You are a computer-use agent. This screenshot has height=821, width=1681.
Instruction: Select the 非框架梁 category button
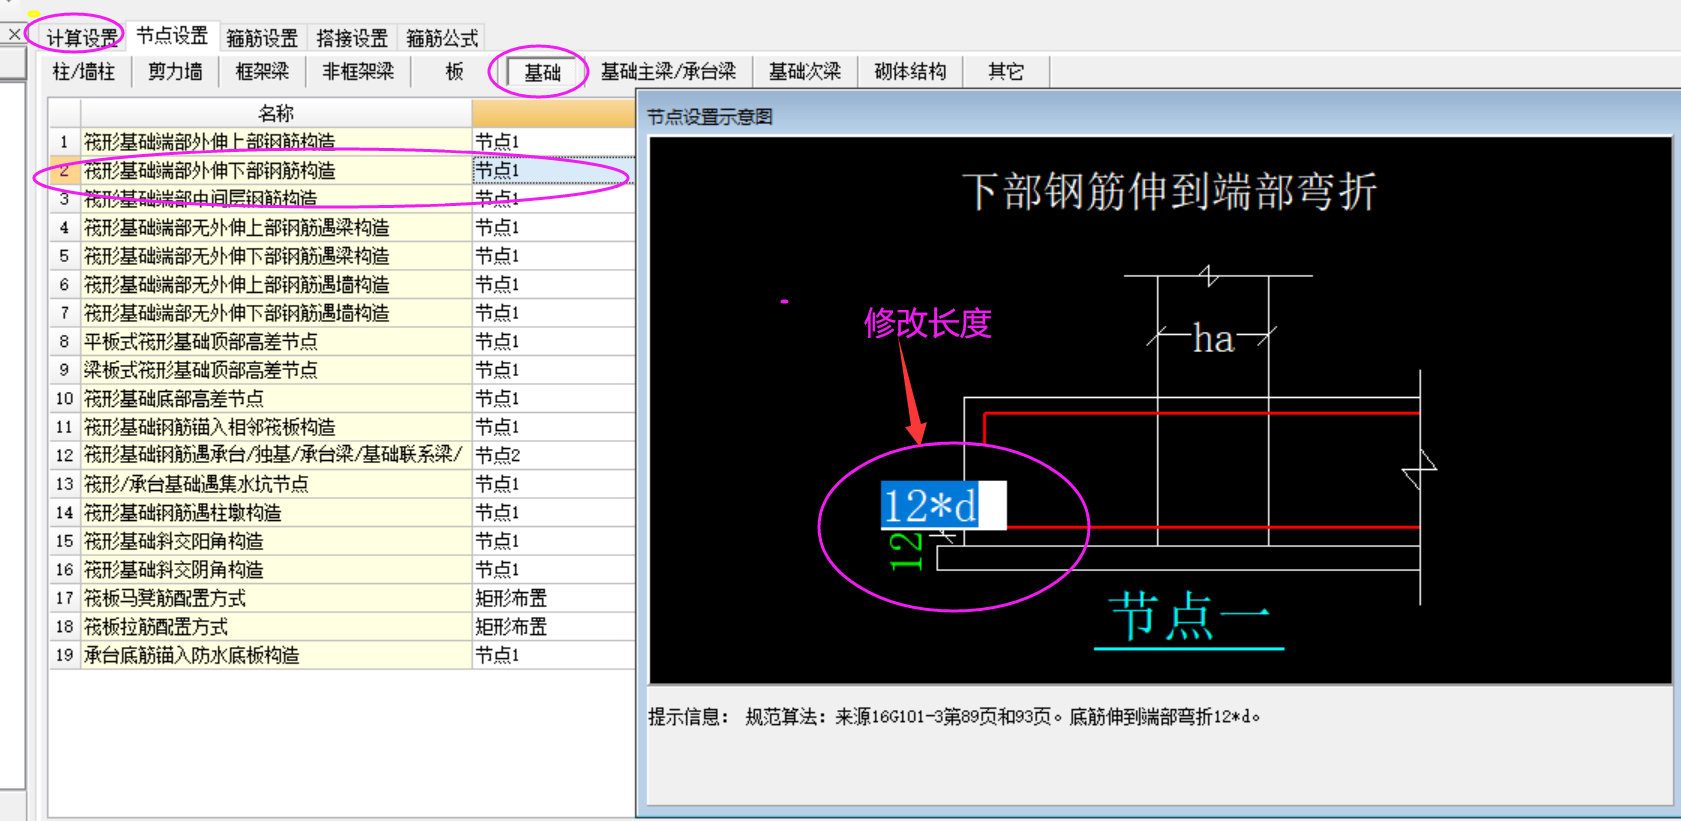358,72
